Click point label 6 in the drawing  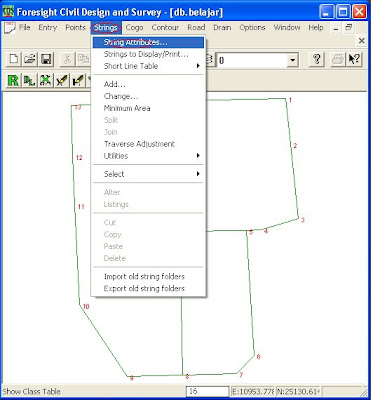(x=258, y=357)
